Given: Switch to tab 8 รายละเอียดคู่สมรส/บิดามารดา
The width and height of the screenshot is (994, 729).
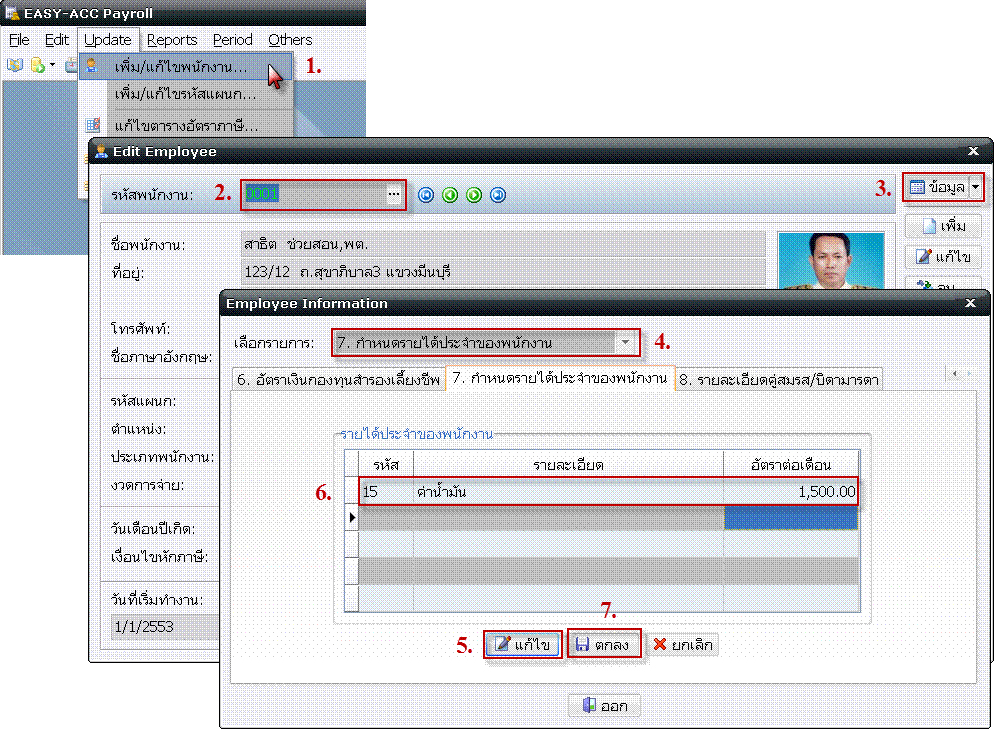Looking at the screenshot, I should [x=779, y=379].
